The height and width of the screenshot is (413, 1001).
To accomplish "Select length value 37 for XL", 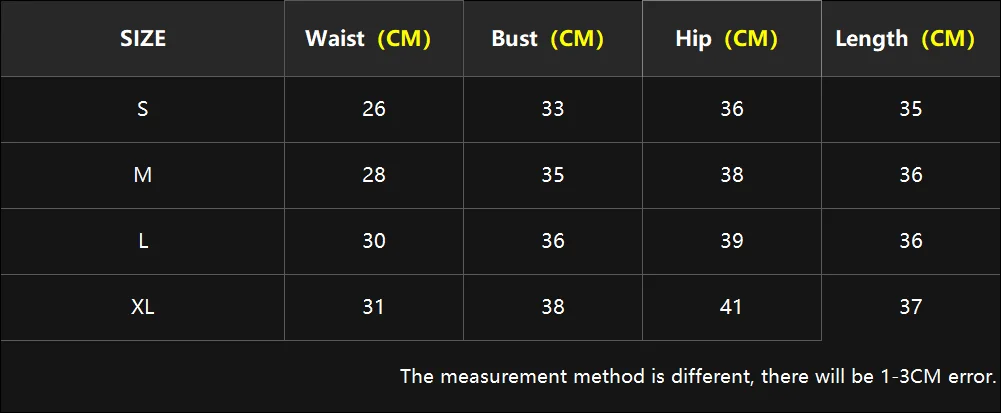I will pos(911,307).
